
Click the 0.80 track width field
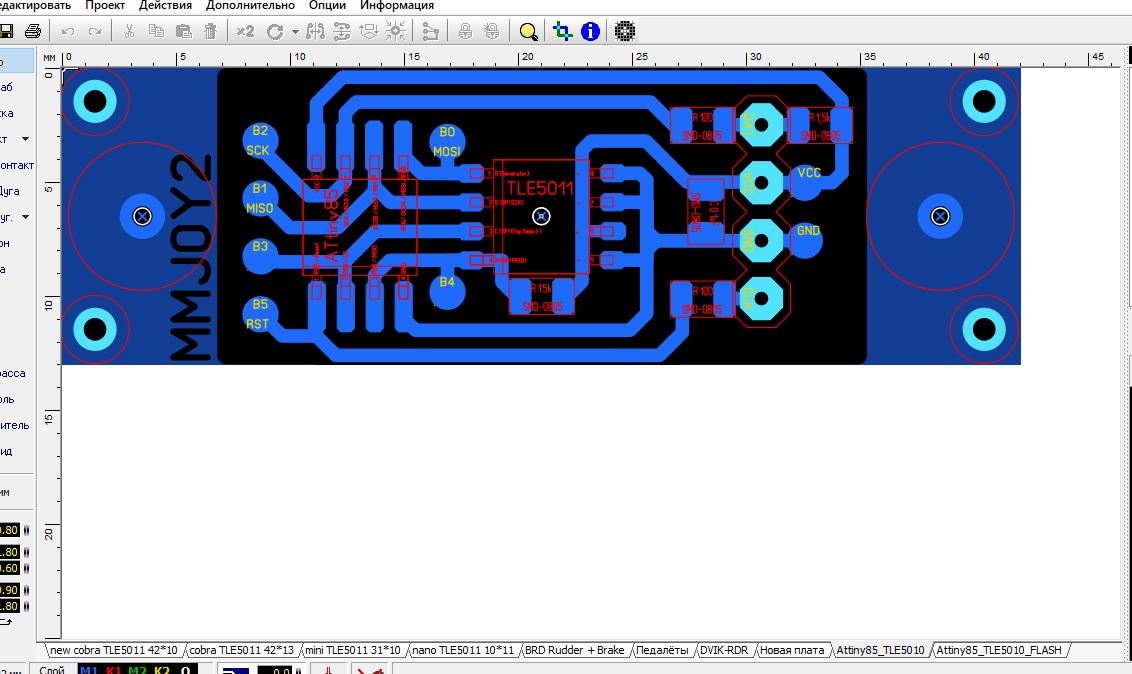[x=9, y=530]
